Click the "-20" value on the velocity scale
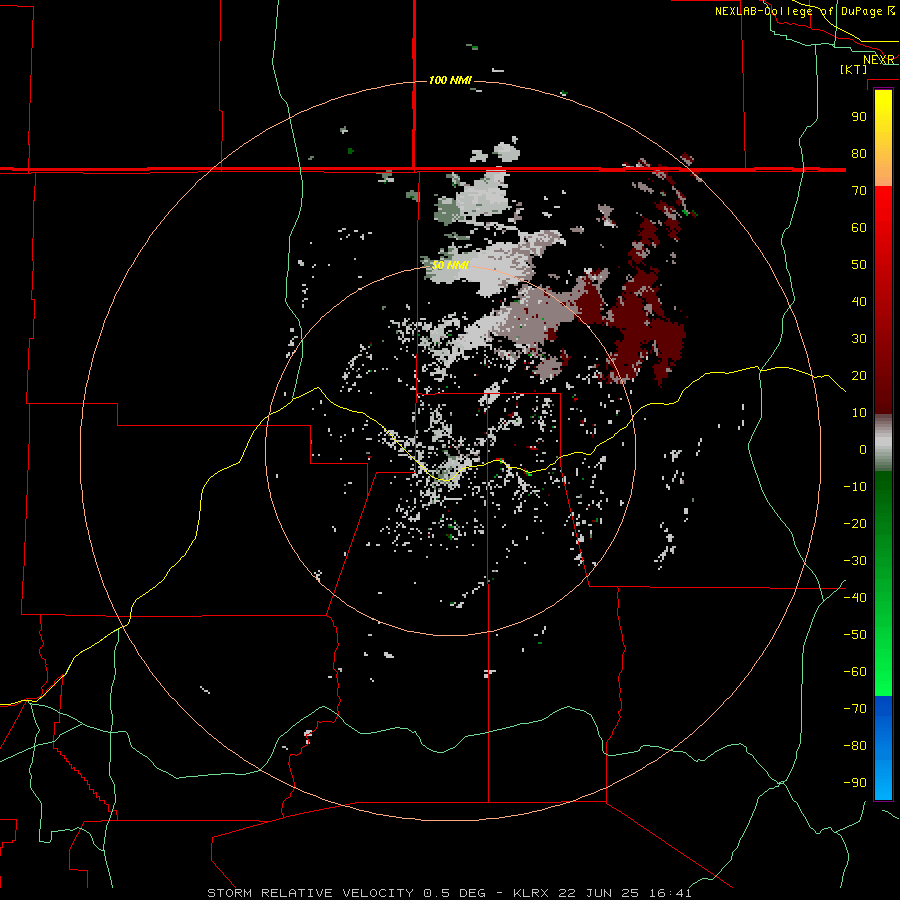Screen dimensions: 900x900 855,524
